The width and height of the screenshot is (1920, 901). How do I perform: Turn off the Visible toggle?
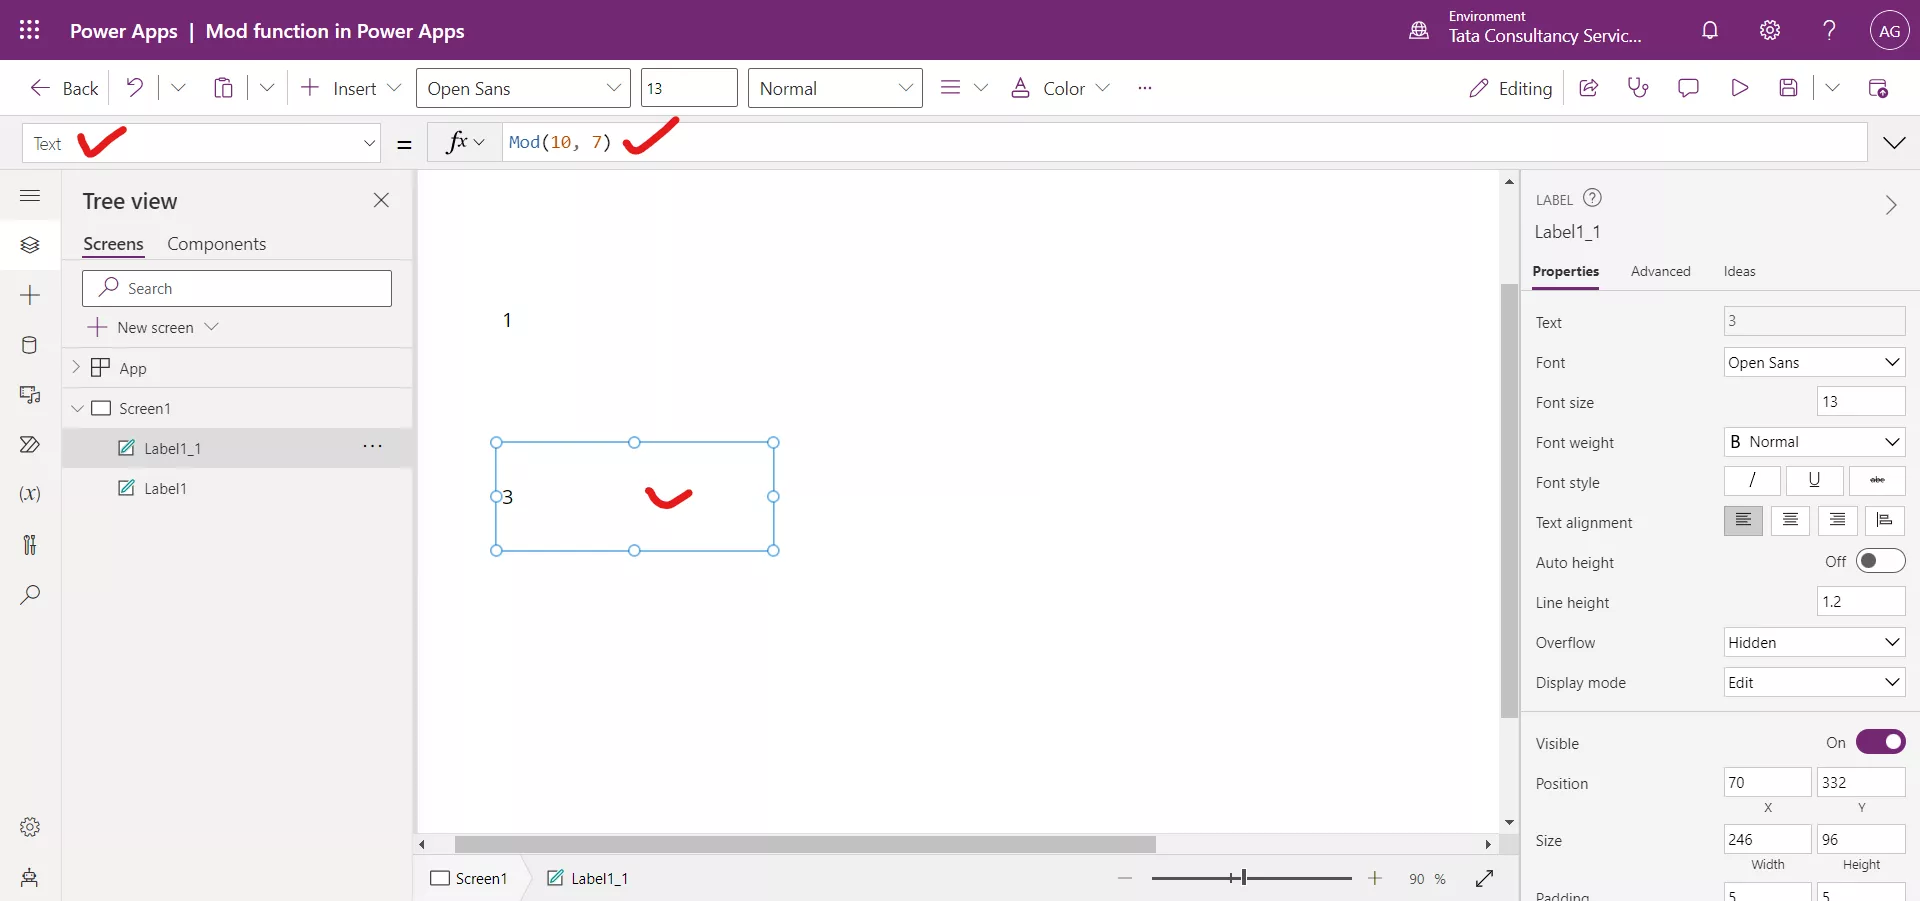[1880, 743]
